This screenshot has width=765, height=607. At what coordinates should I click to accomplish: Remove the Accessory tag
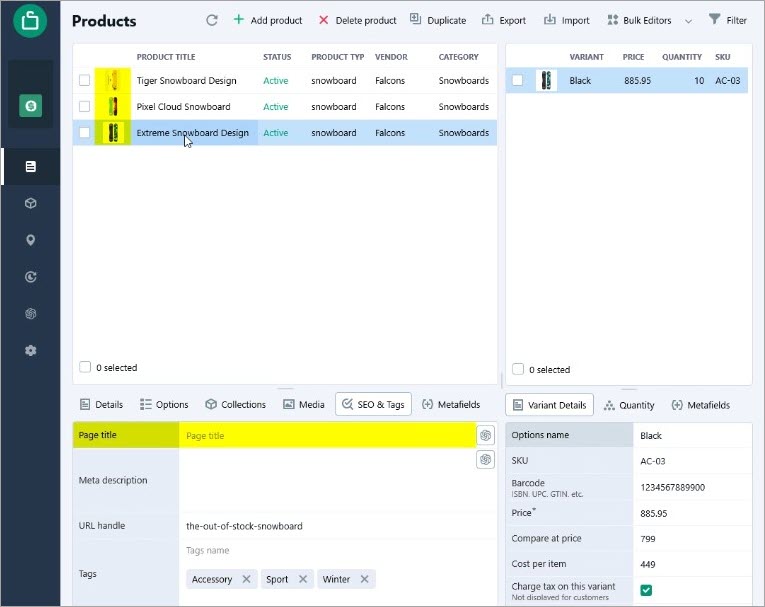246,579
